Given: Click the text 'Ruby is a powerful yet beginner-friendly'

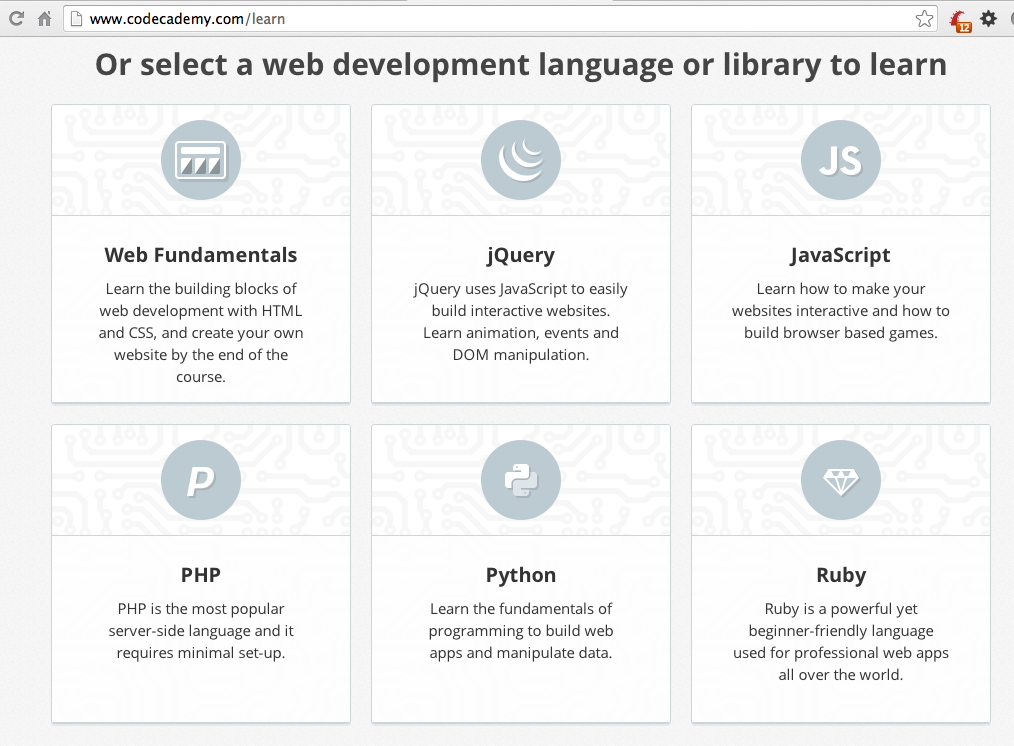Looking at the screenshot, I should (x=841, y=641).
